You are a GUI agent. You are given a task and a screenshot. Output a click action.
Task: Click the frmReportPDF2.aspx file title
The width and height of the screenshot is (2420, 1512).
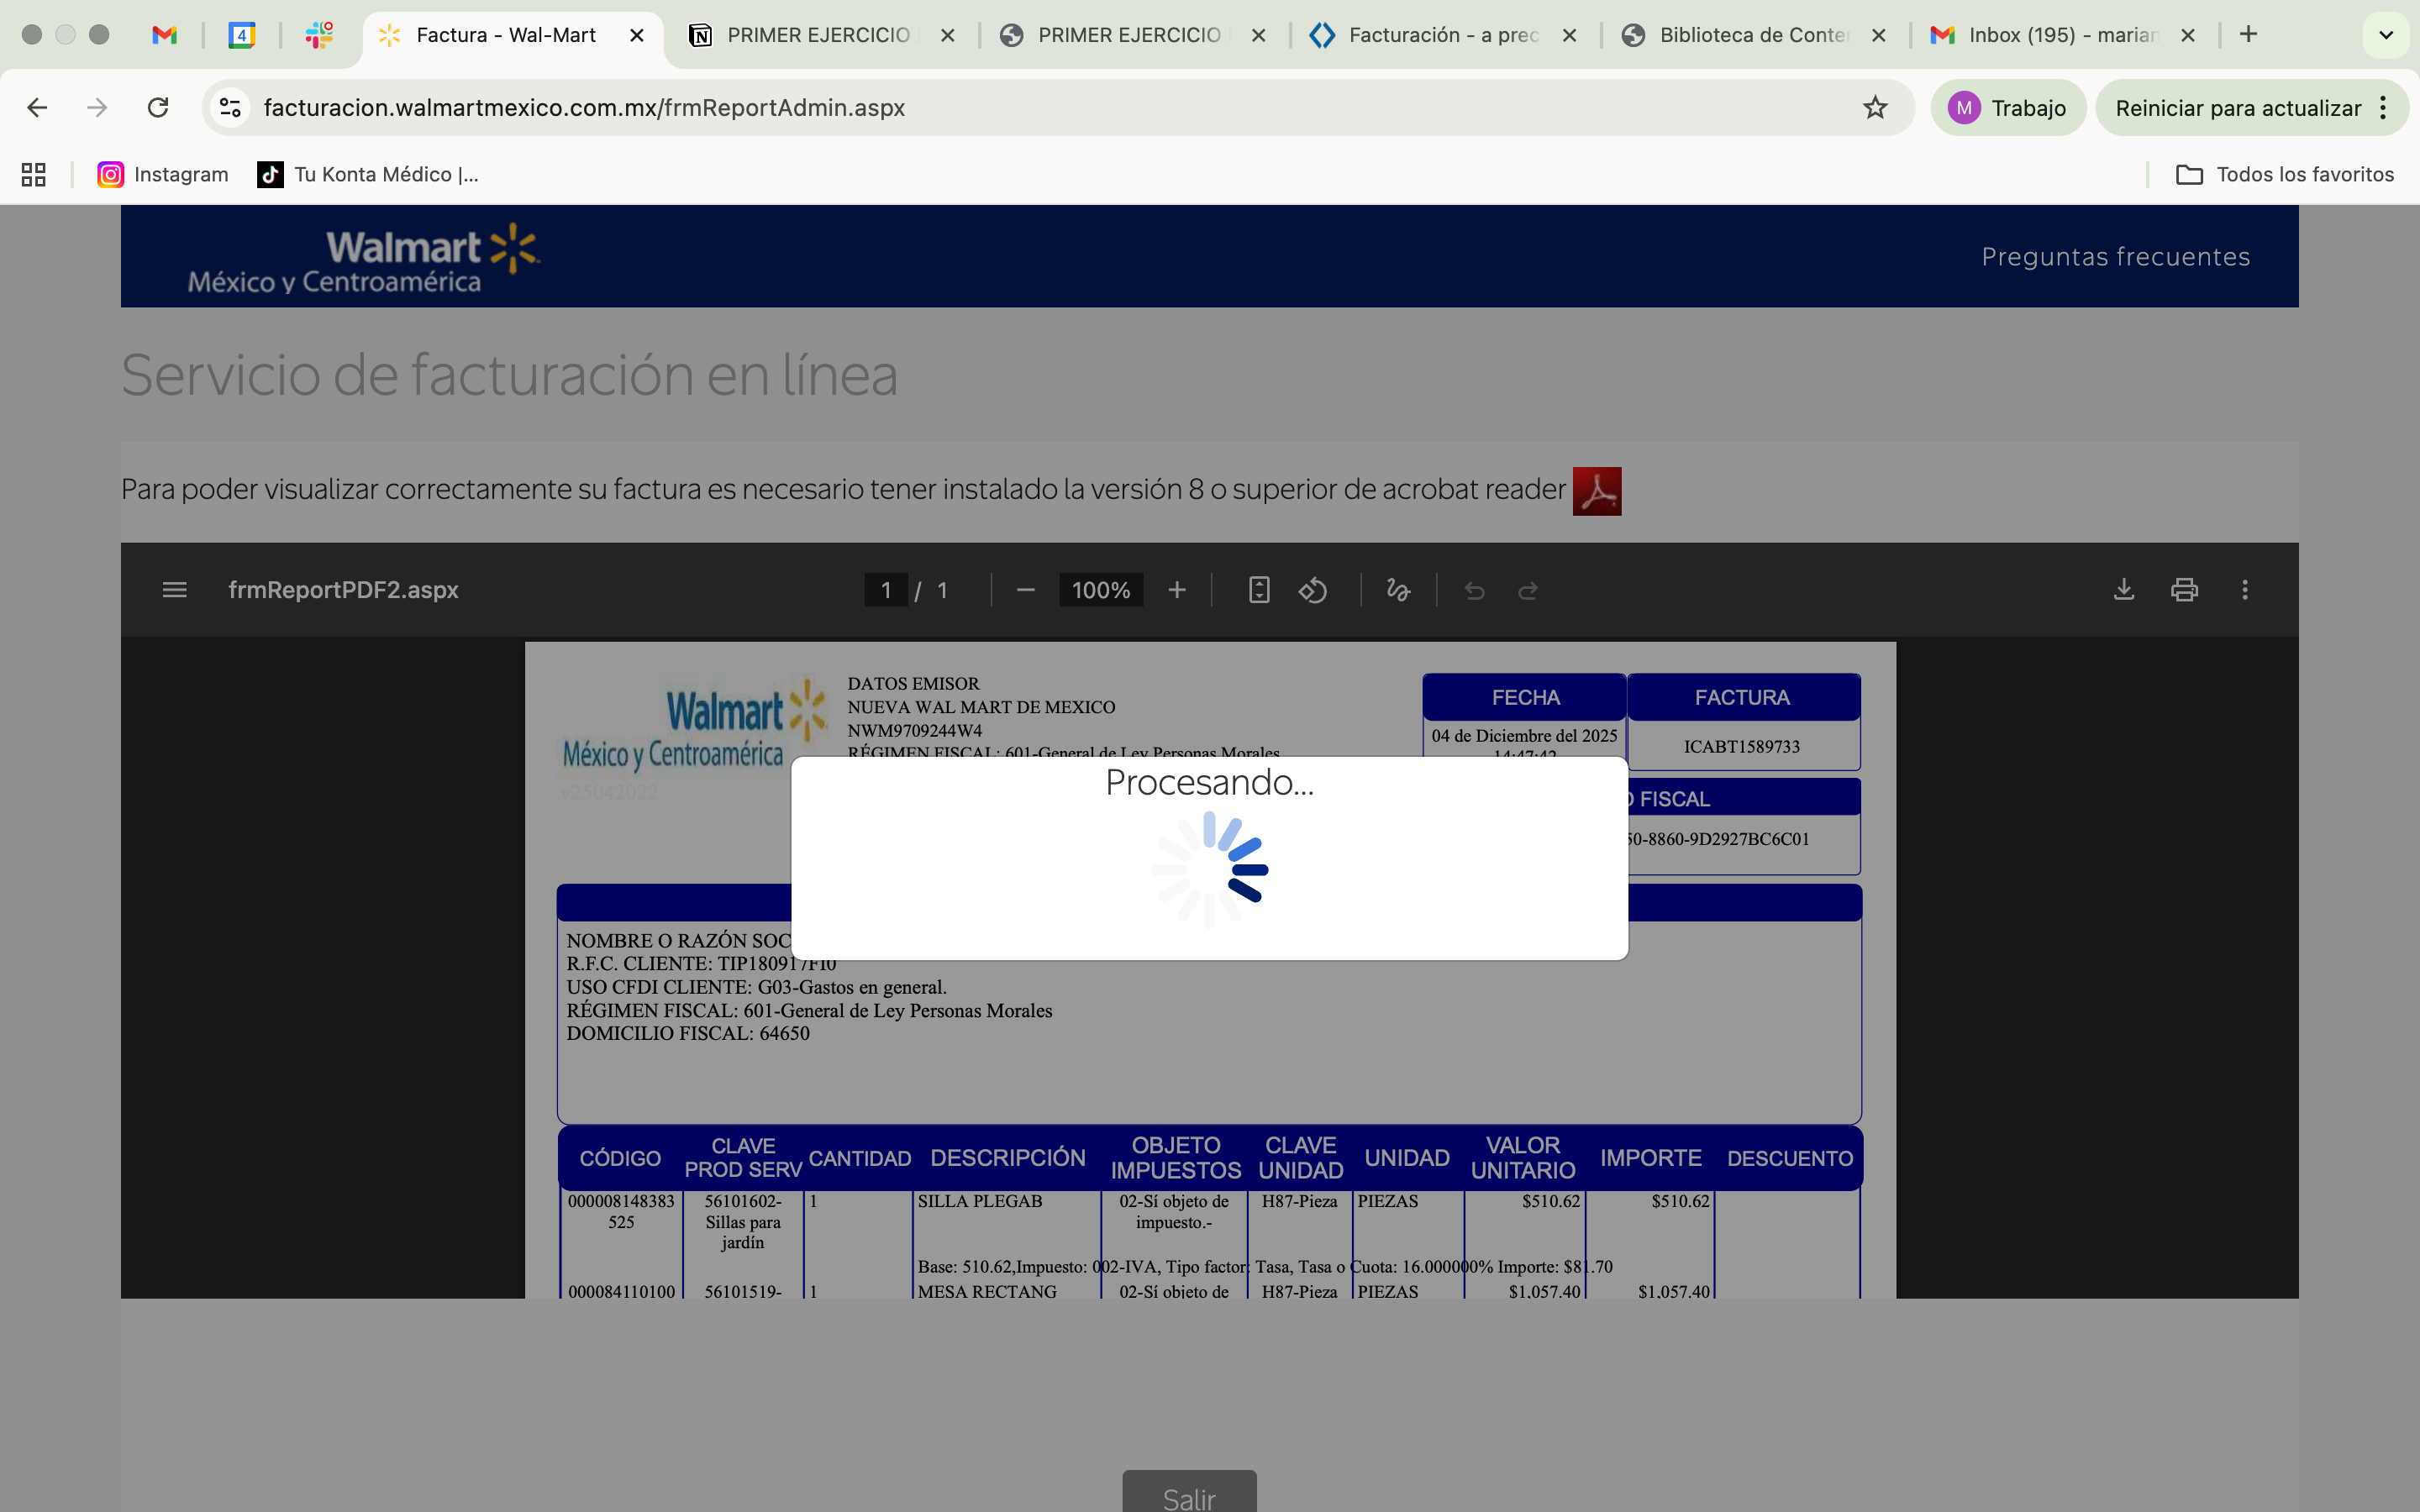coord(343,590)
